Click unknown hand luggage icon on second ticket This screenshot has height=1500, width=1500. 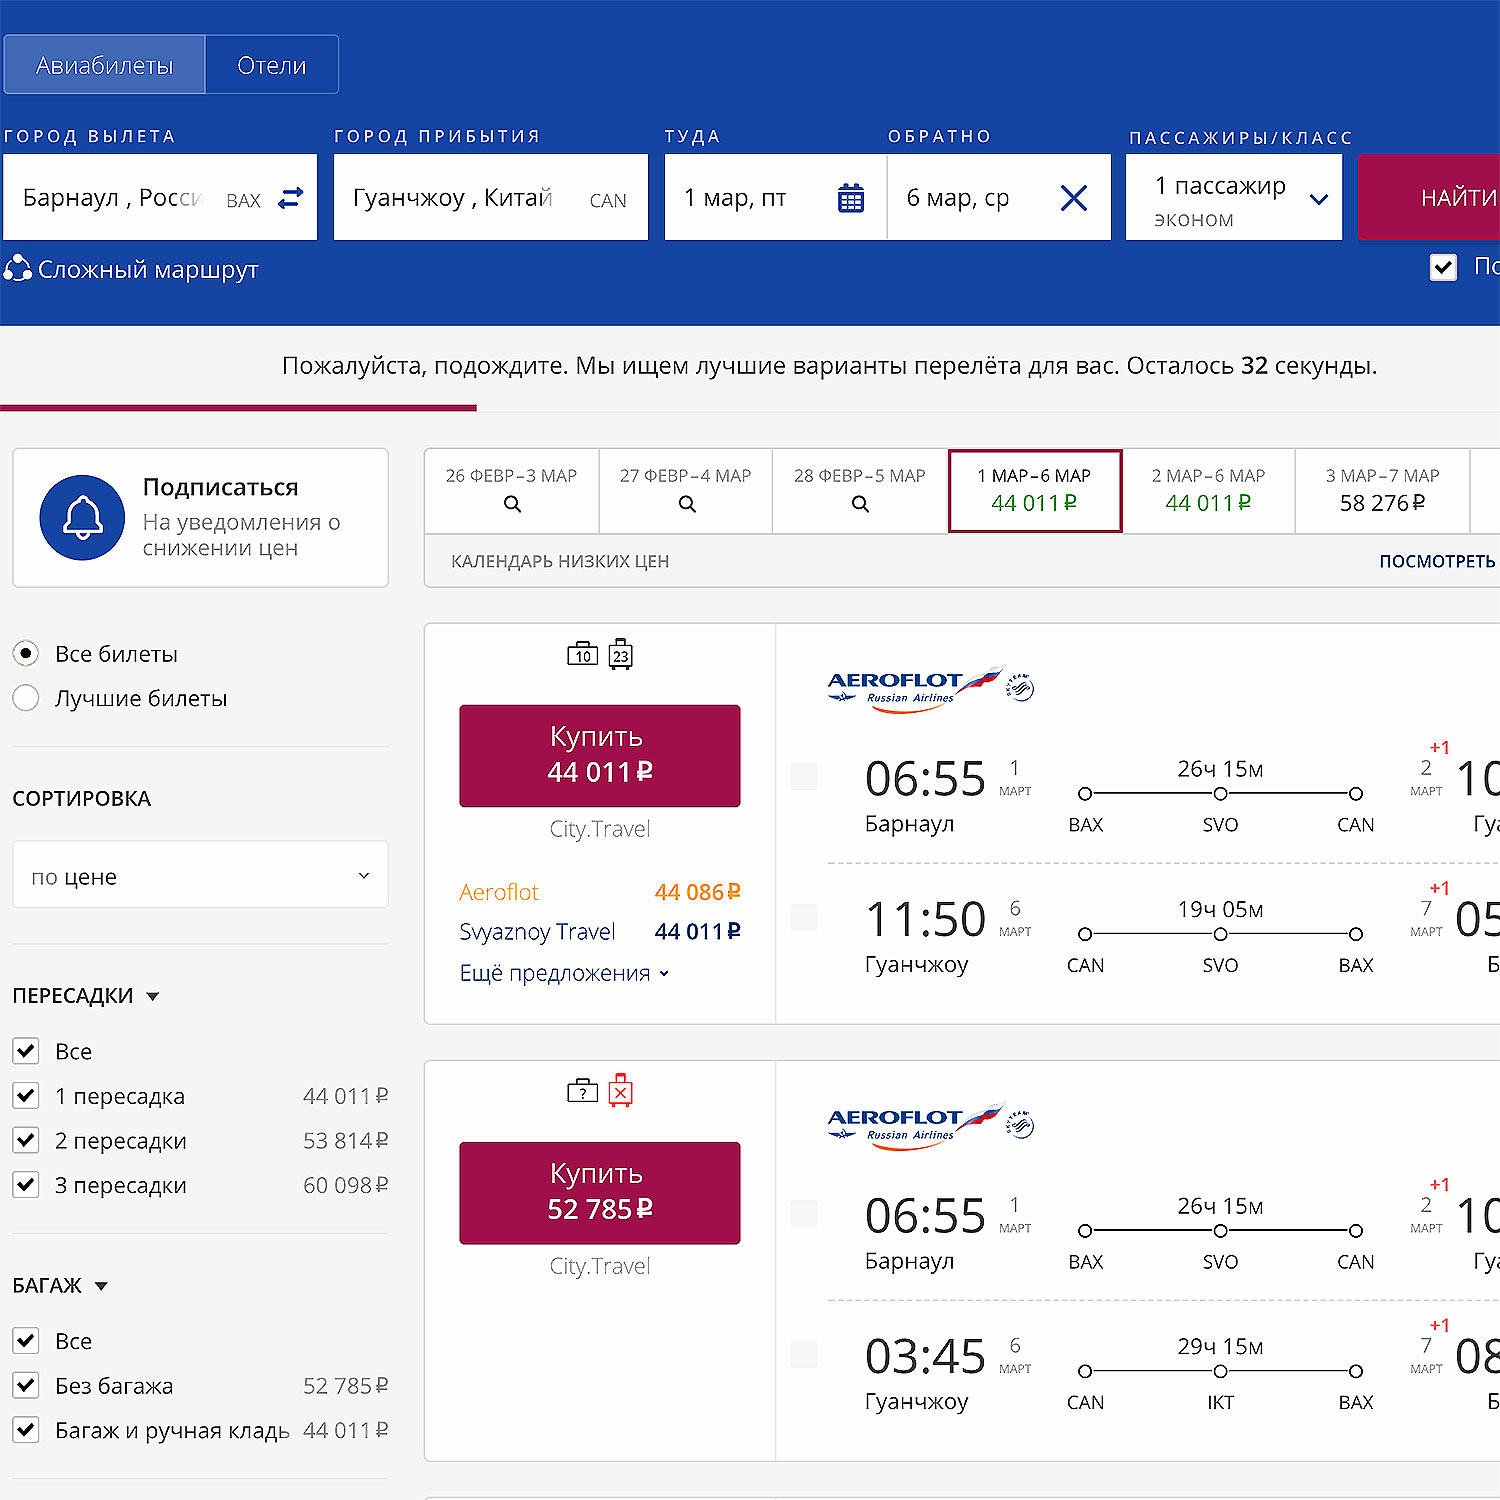coord(582,1091)
